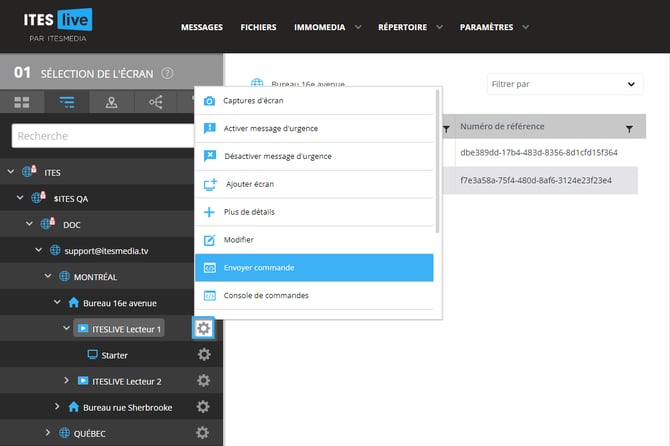Open the hierarchy branch view icon
Image resolution: width=670 pixels, height=446 pixels.
(x=156, y=102)
